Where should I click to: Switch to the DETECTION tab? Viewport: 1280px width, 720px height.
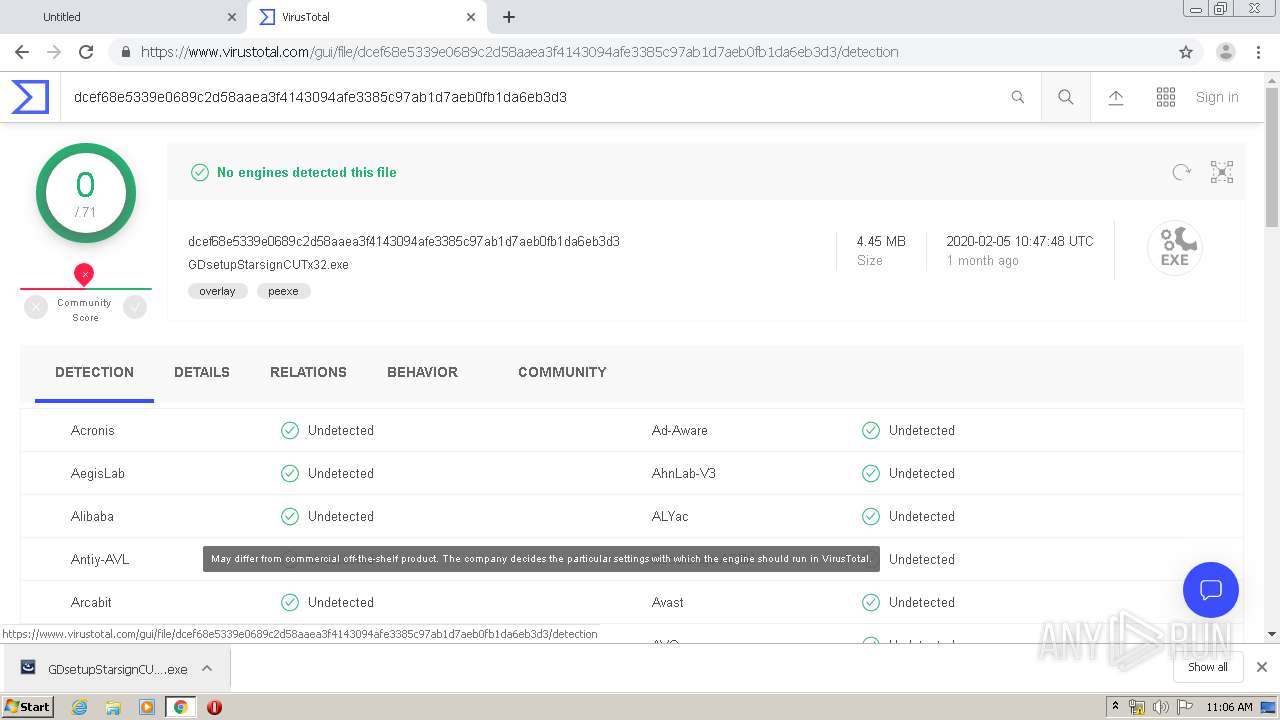point(94,372)
